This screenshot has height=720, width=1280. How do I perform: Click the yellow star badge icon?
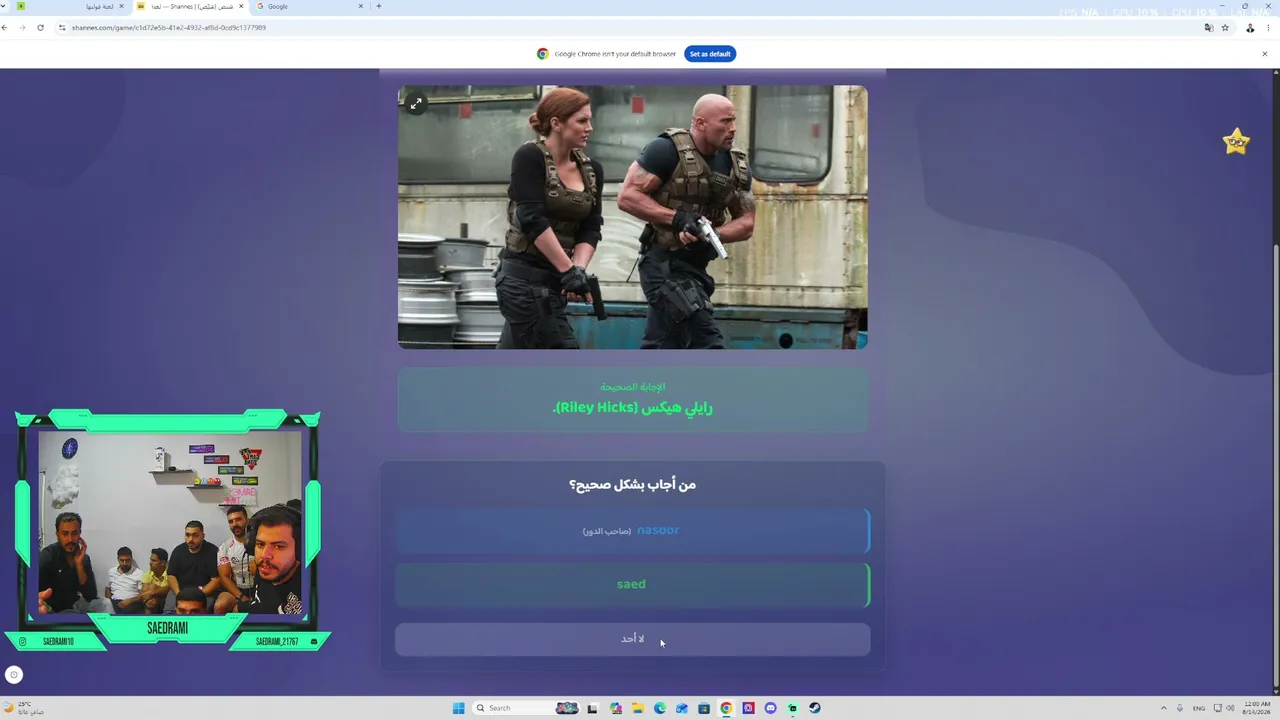pos(1237,142)
